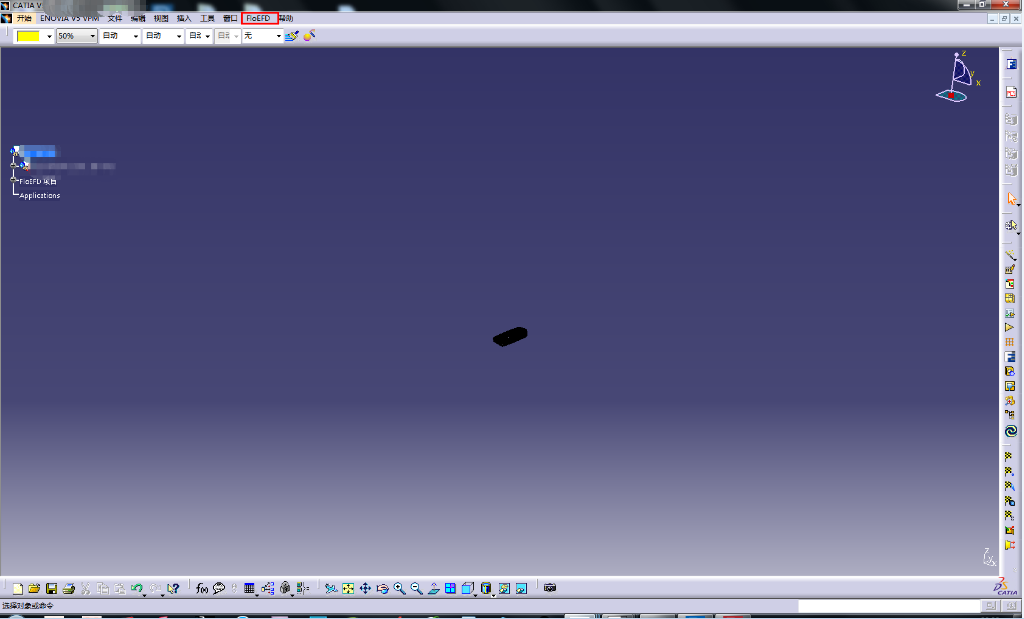The width and height of the screenshot is (1024, 619).
Task: Open the point symbol dropdown
Action: tap(207, 36)
